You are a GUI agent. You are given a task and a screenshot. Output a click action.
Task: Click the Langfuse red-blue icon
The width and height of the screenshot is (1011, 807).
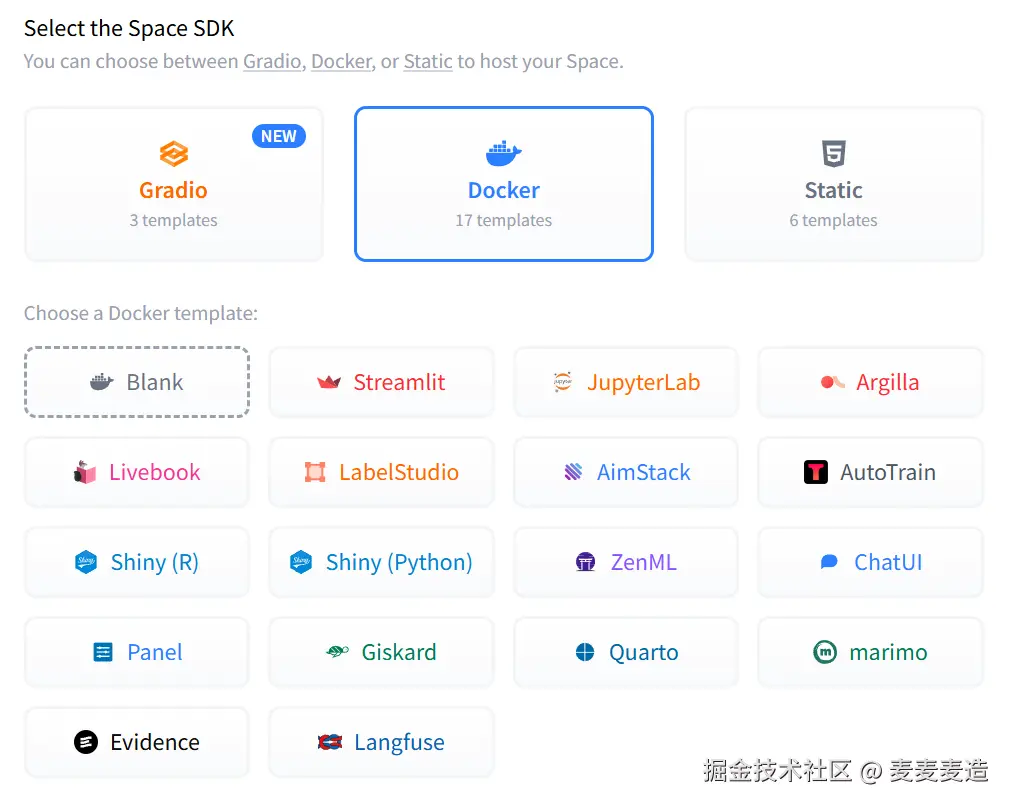pyautogui.click(x=329, y=742)
